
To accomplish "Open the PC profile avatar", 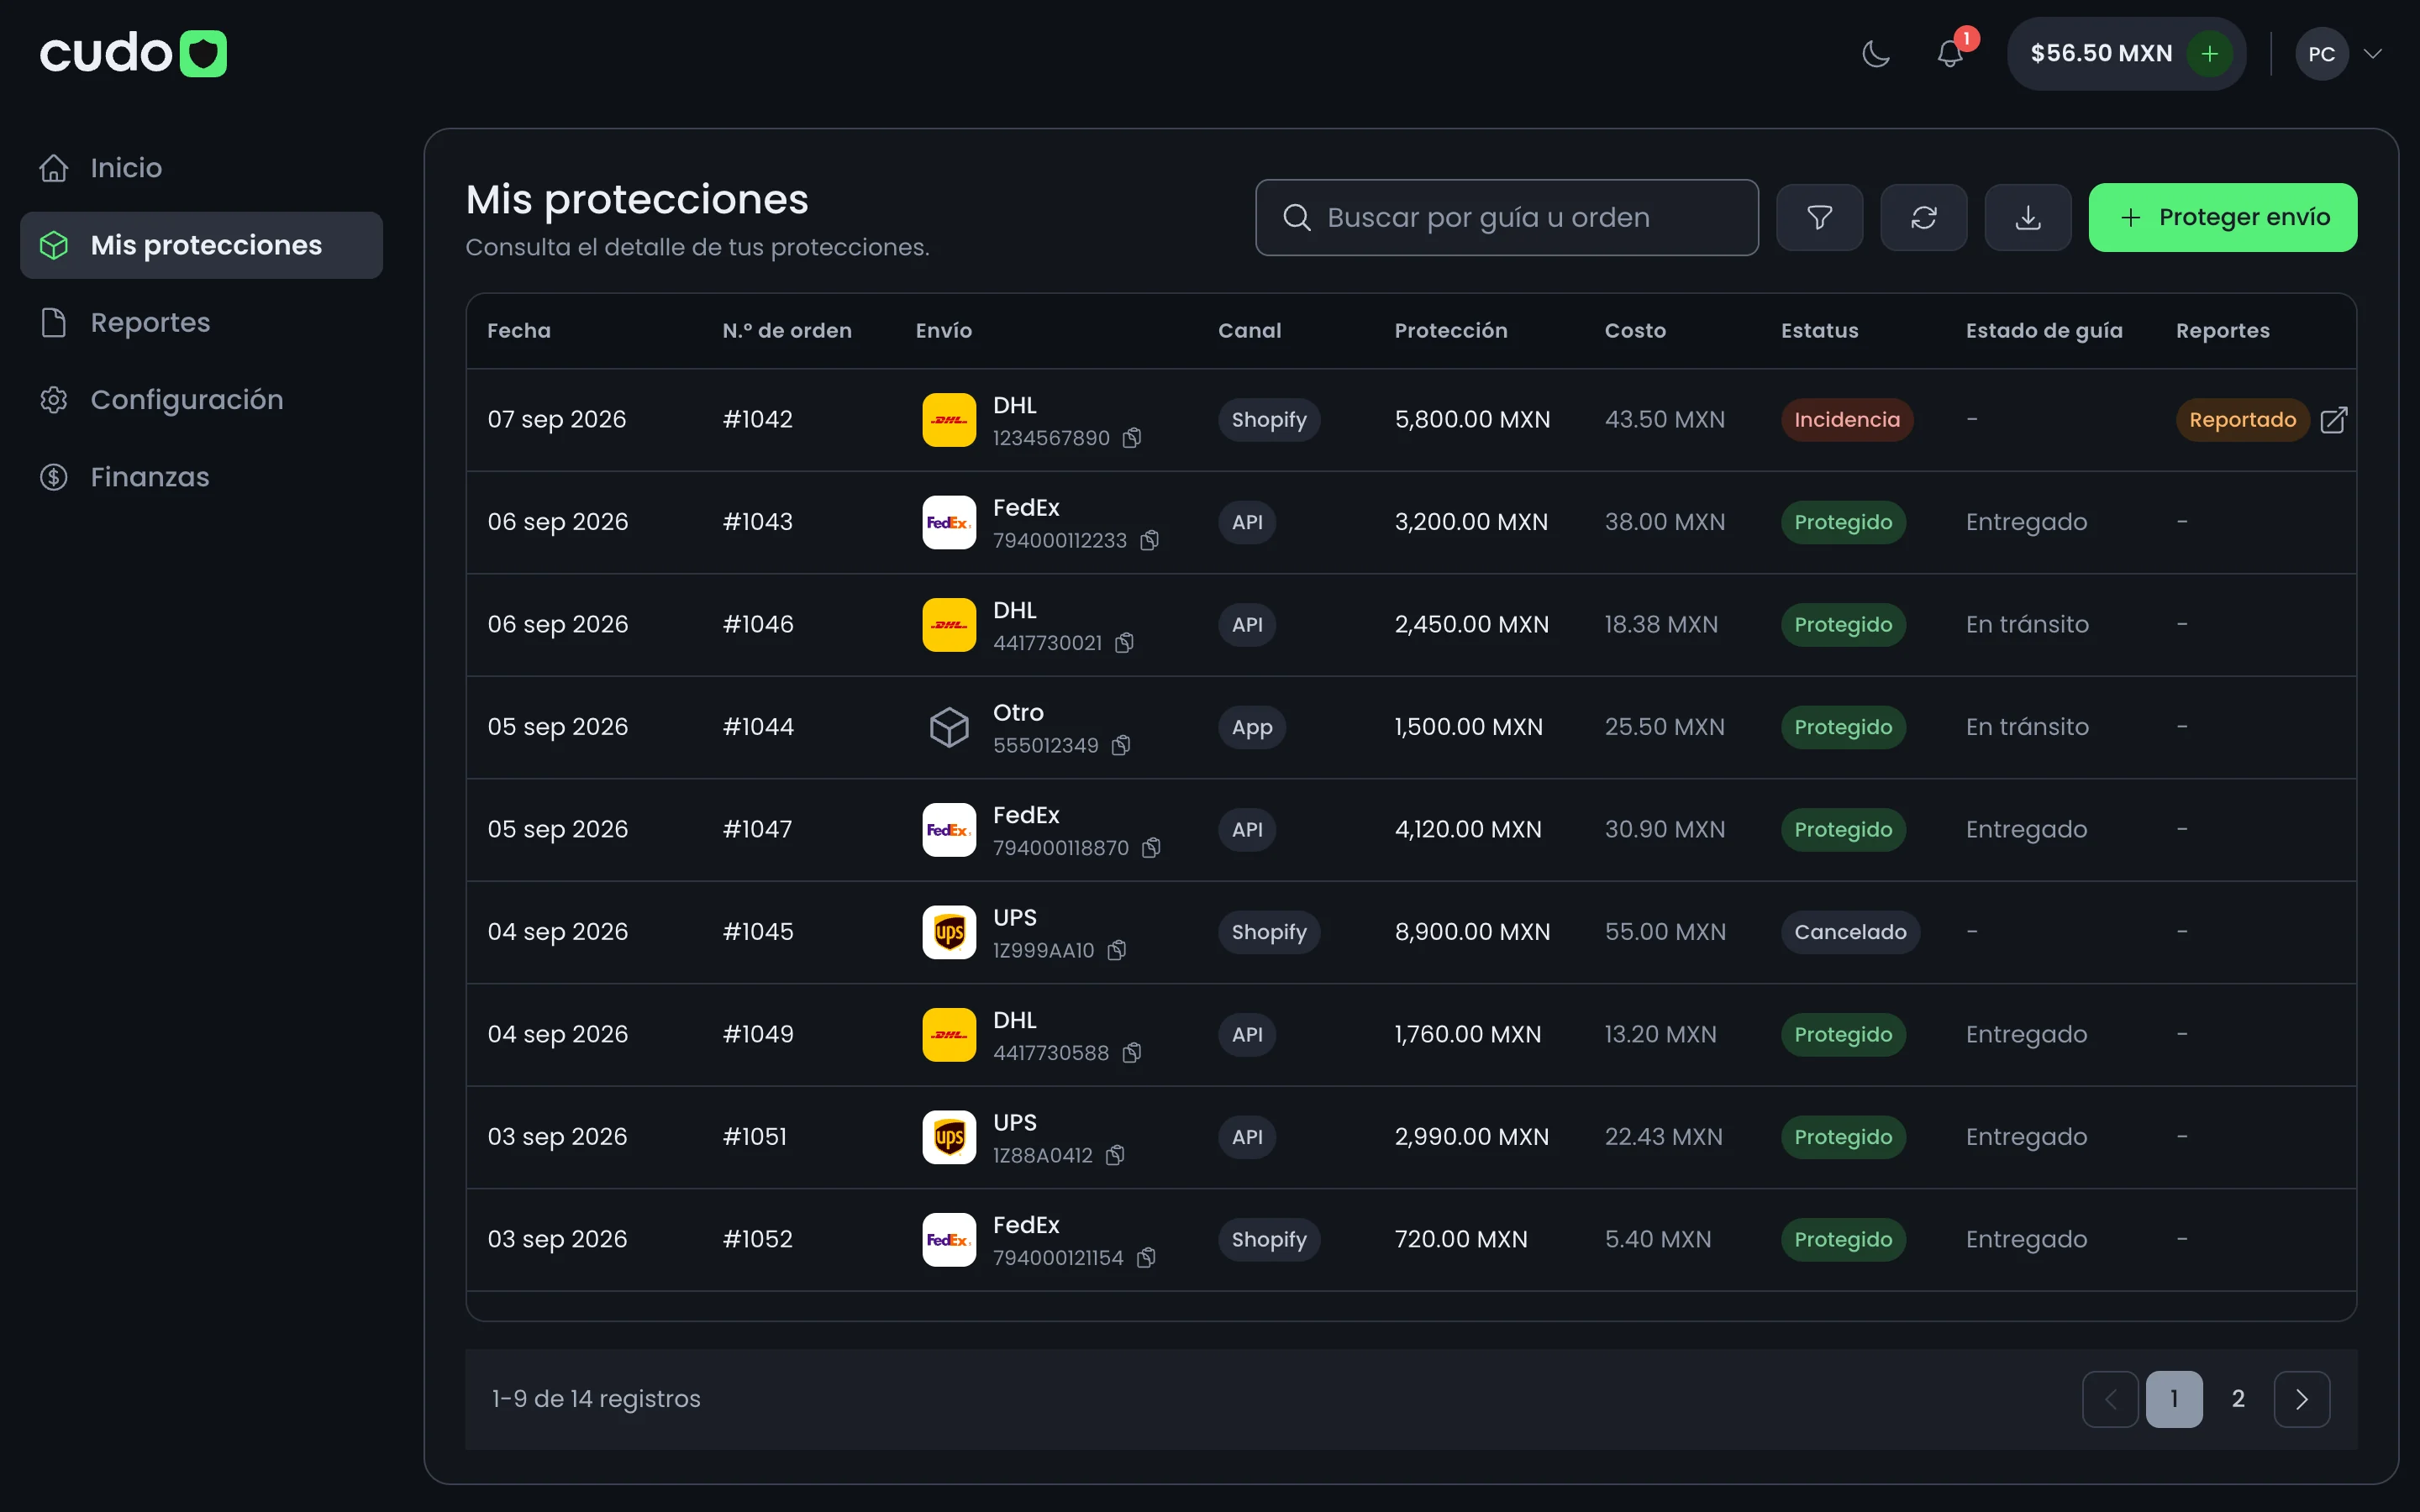I will point(2322,53).
